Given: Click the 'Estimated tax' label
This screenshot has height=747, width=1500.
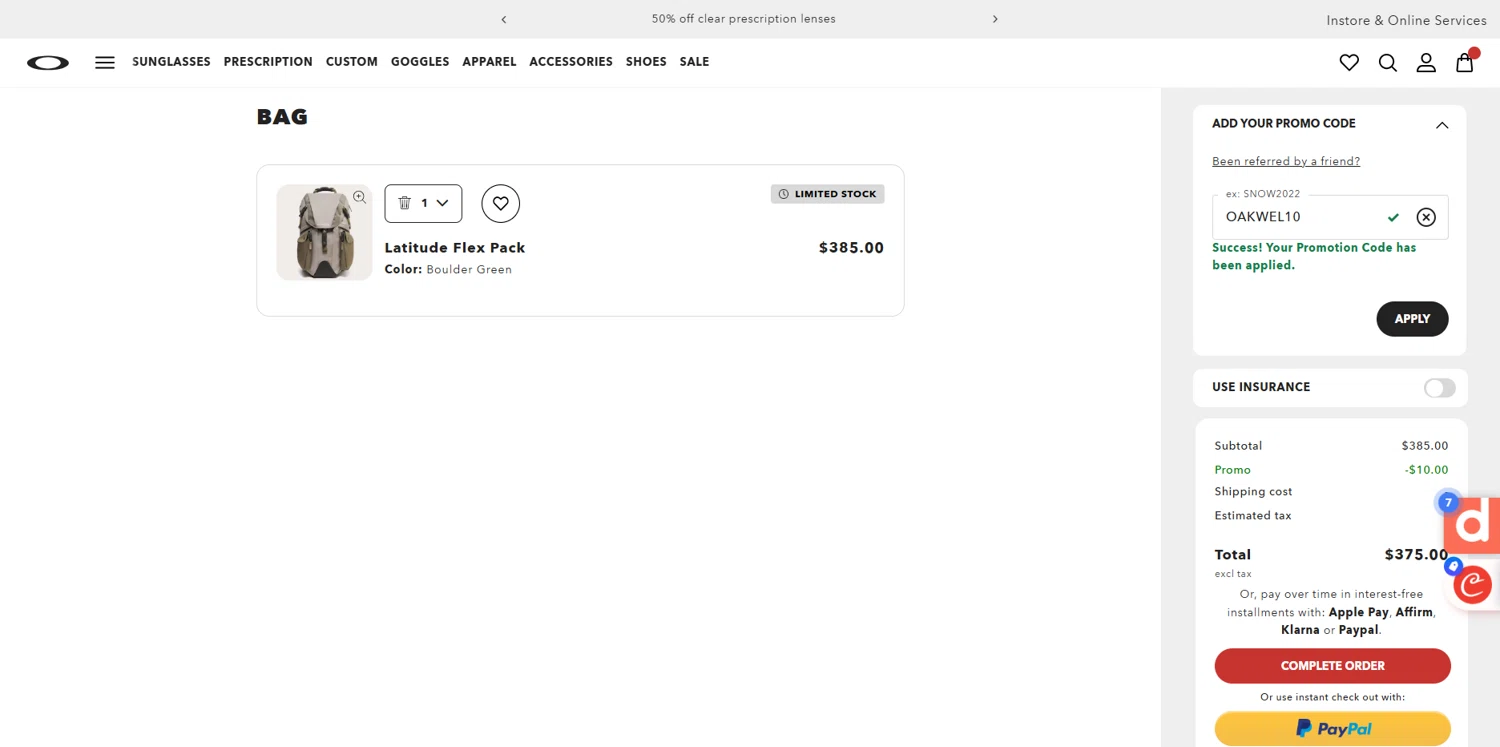Looking at the screenshot, I should 1253,516.
